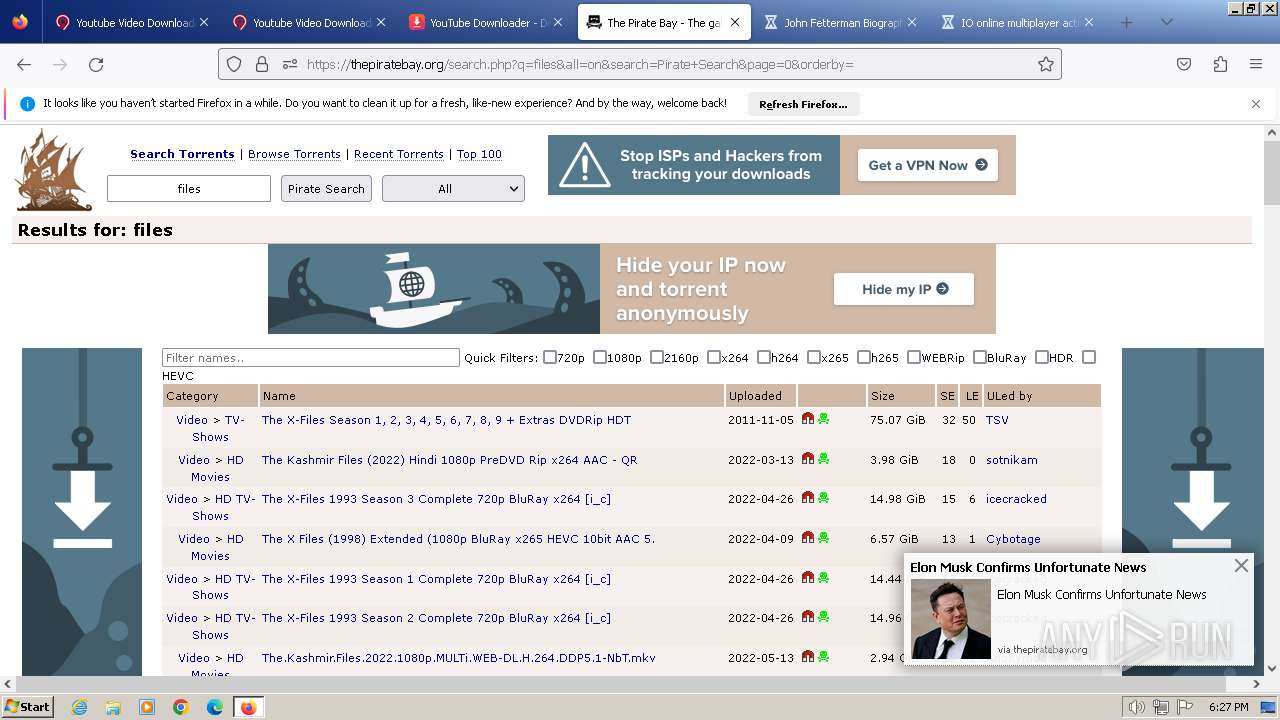Open Chrome from the taskbar

(x=181, y=707)
